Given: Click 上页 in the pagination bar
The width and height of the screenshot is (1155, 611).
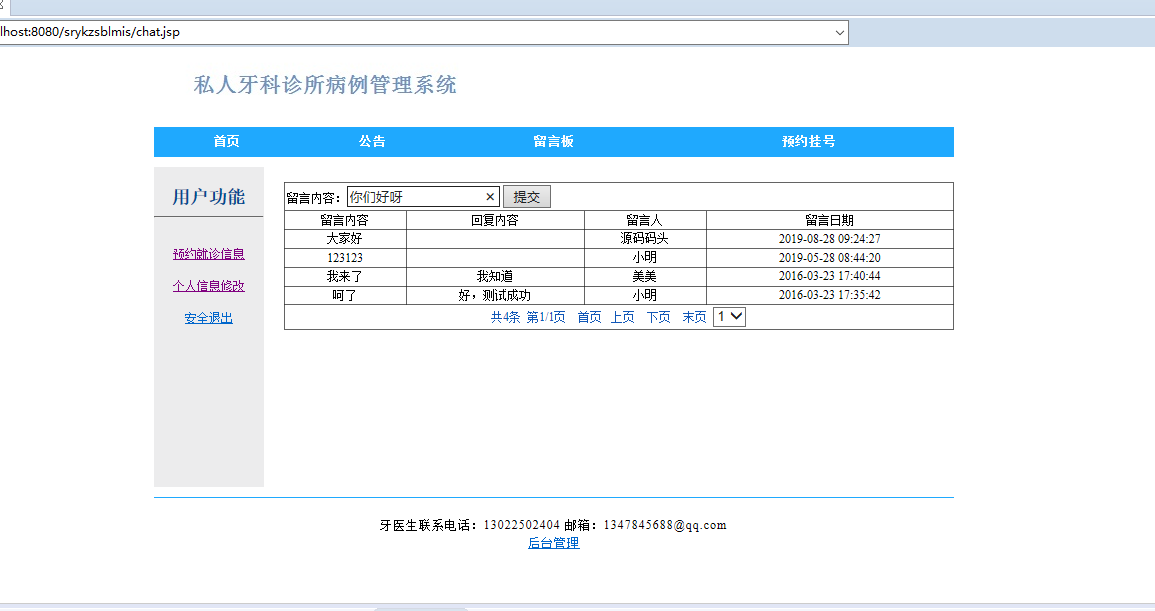Looking at the screenshot, I should (625, 316).
